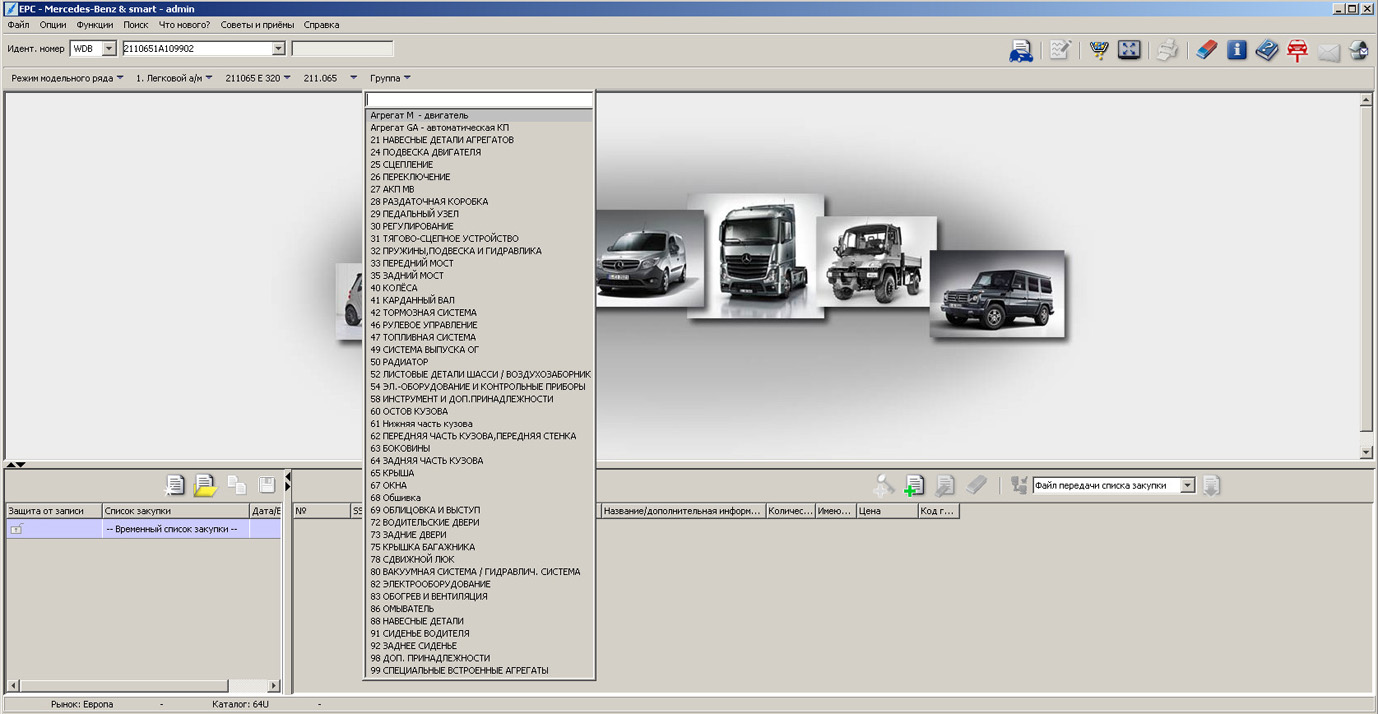Screen dimensions: 1378x714
Task: Click the group list search field
Action: coord(479,100)
